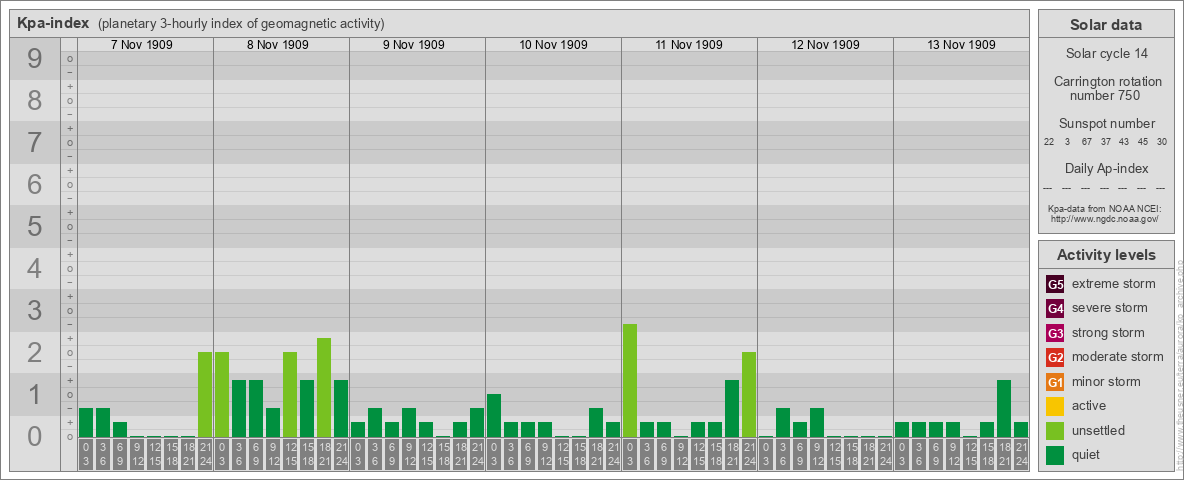The height and width of the screenshot is (480, 1184).
Task: Click the G3 strong storm badge
Action: 1055,333
